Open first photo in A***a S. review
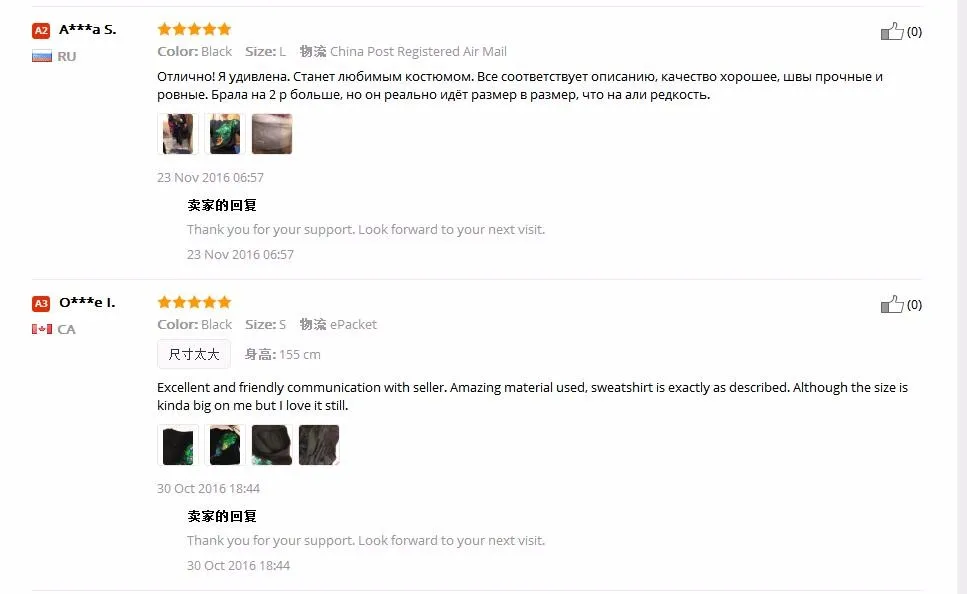The image size is (967, 594). click(178, 134)
